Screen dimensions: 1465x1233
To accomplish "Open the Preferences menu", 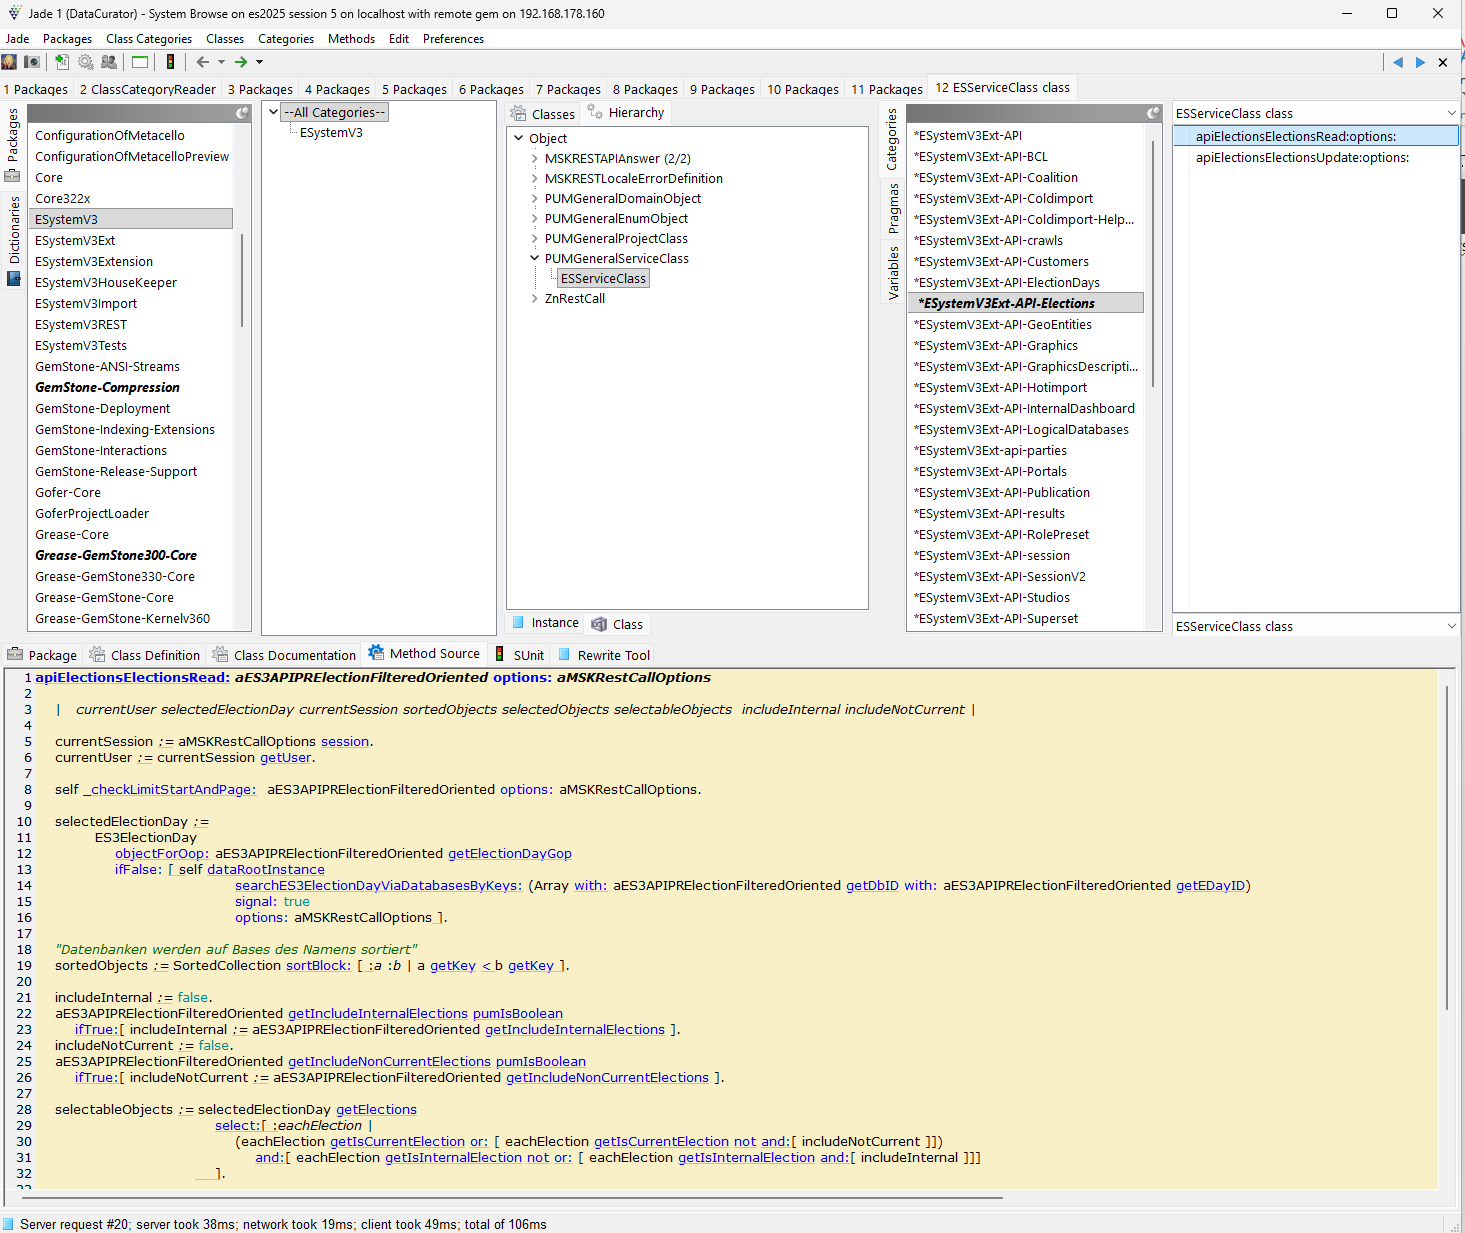I will click(x=453, y=39).
